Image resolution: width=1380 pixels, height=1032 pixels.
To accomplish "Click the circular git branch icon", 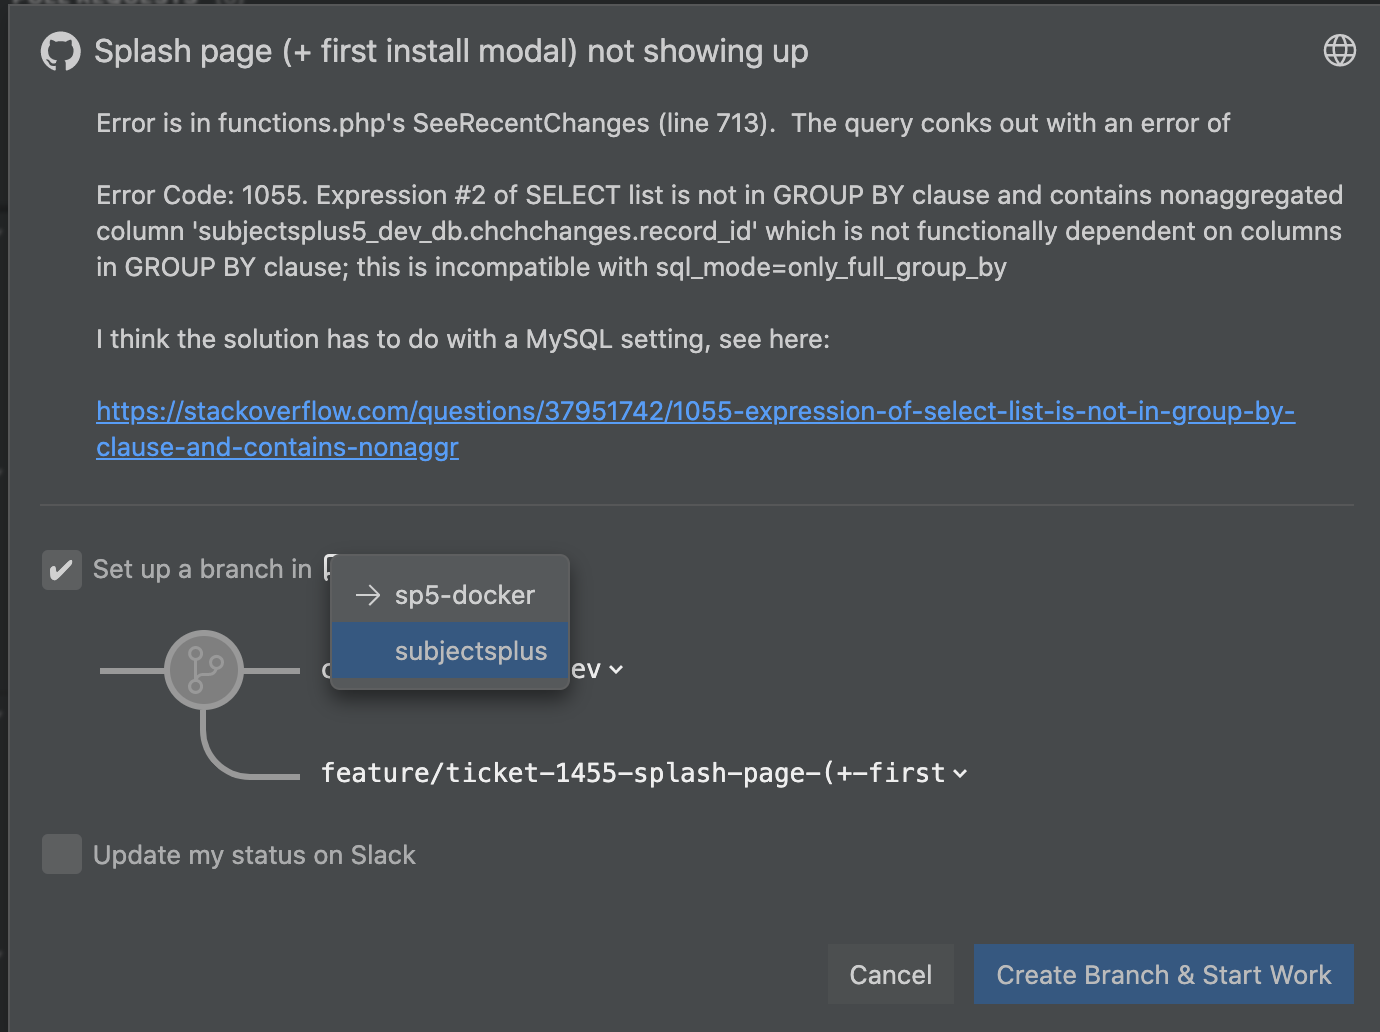I will tap(204, 670).
